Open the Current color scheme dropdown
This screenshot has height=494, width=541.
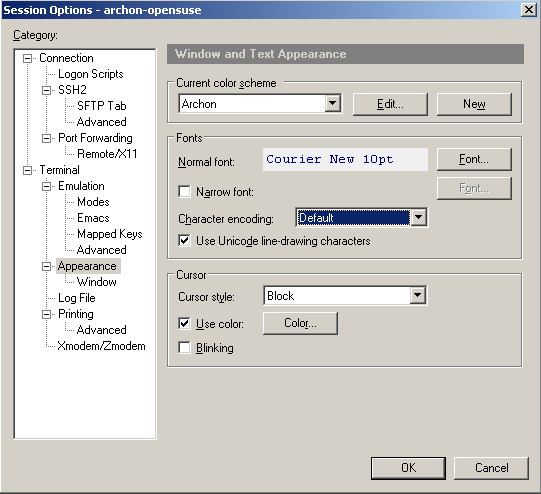(333, 103)
